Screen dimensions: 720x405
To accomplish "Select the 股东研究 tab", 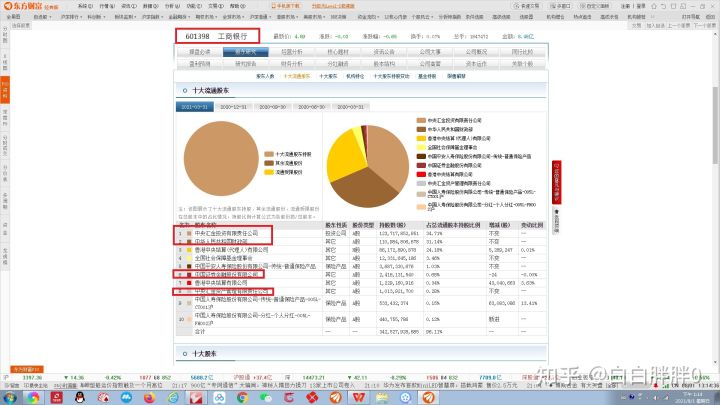I will coord(246,52).
